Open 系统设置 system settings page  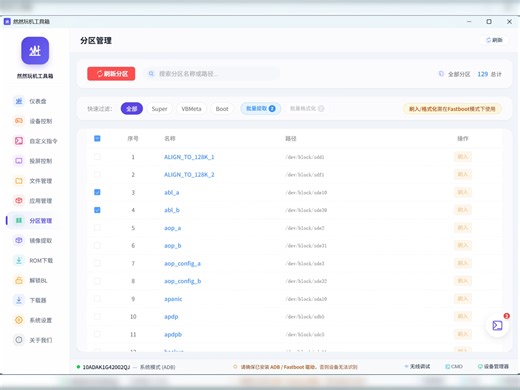pyautogui.click(x=33, y=320)
